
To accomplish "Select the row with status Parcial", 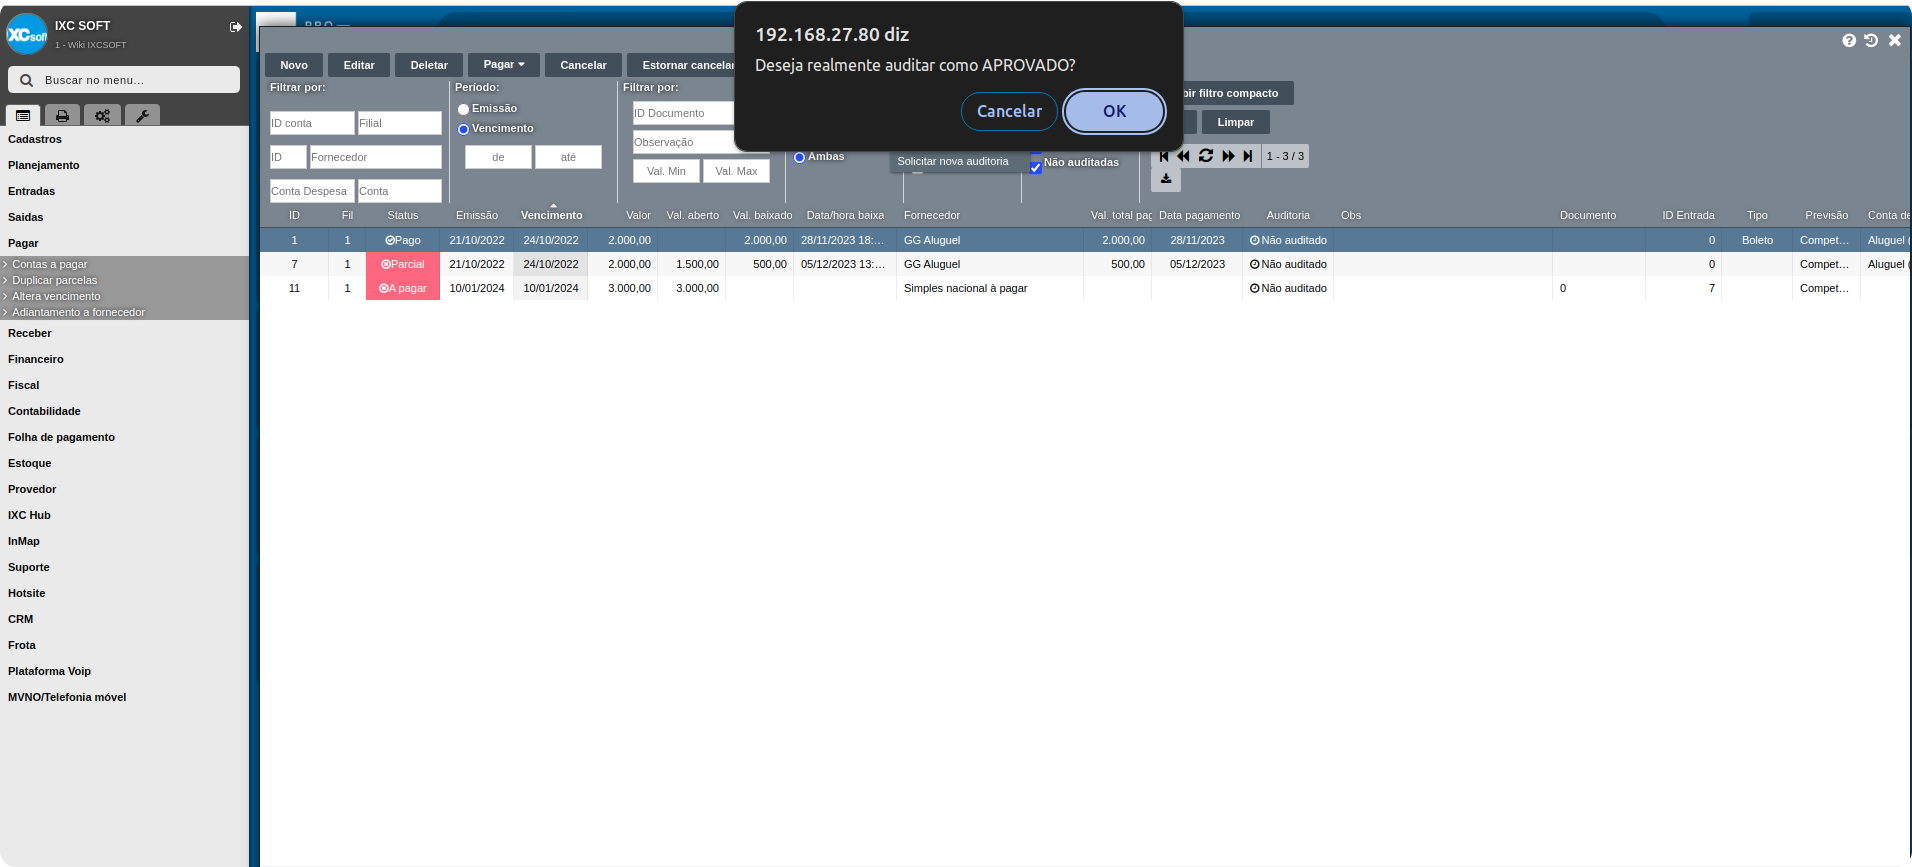I will [x=1085, y=264].
